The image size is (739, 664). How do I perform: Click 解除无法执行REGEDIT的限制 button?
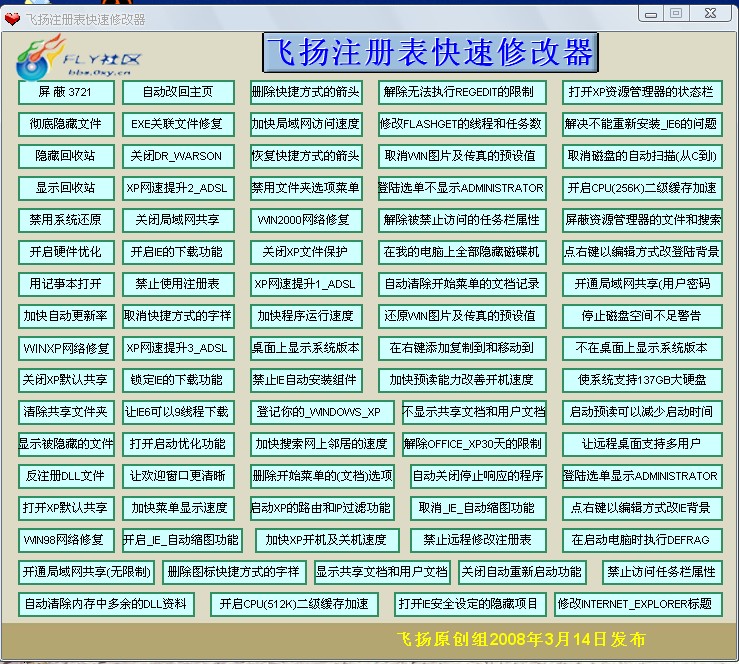pos(462,92)
